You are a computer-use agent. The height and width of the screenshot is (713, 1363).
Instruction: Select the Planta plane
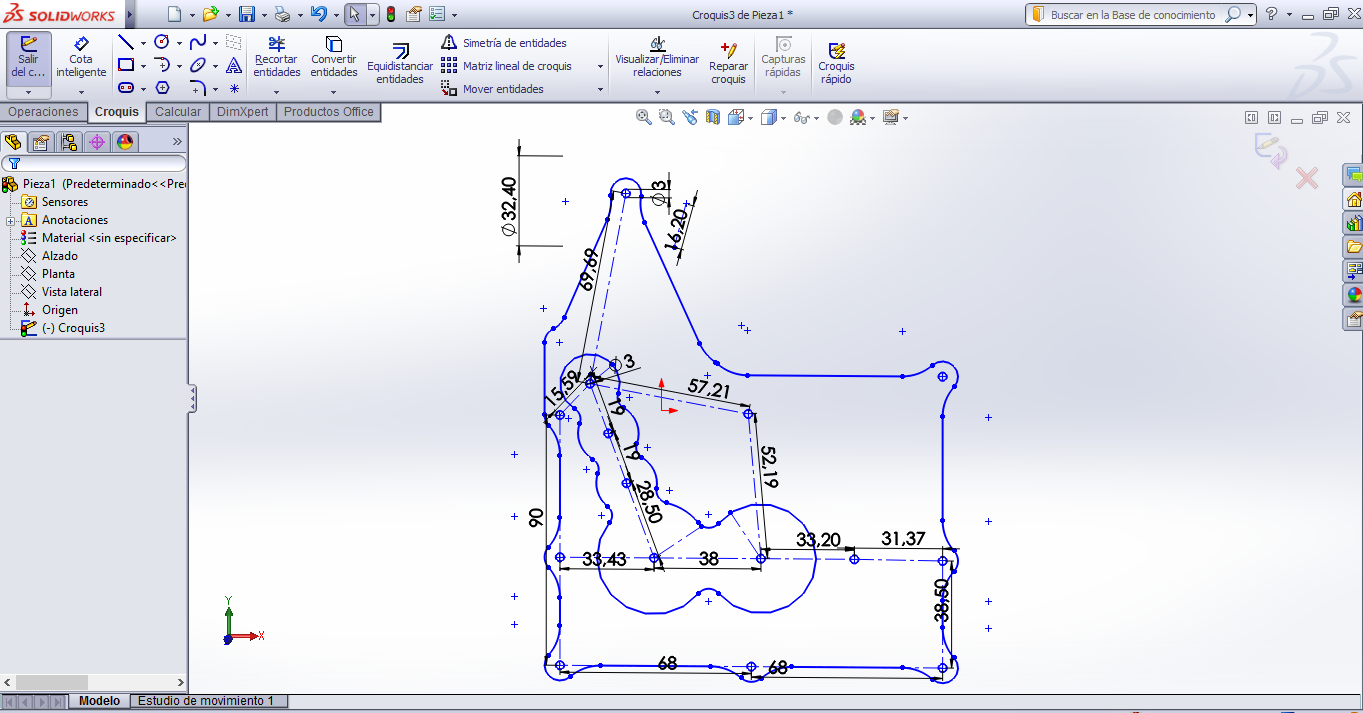pyautogui.click(x=49, y=274)
